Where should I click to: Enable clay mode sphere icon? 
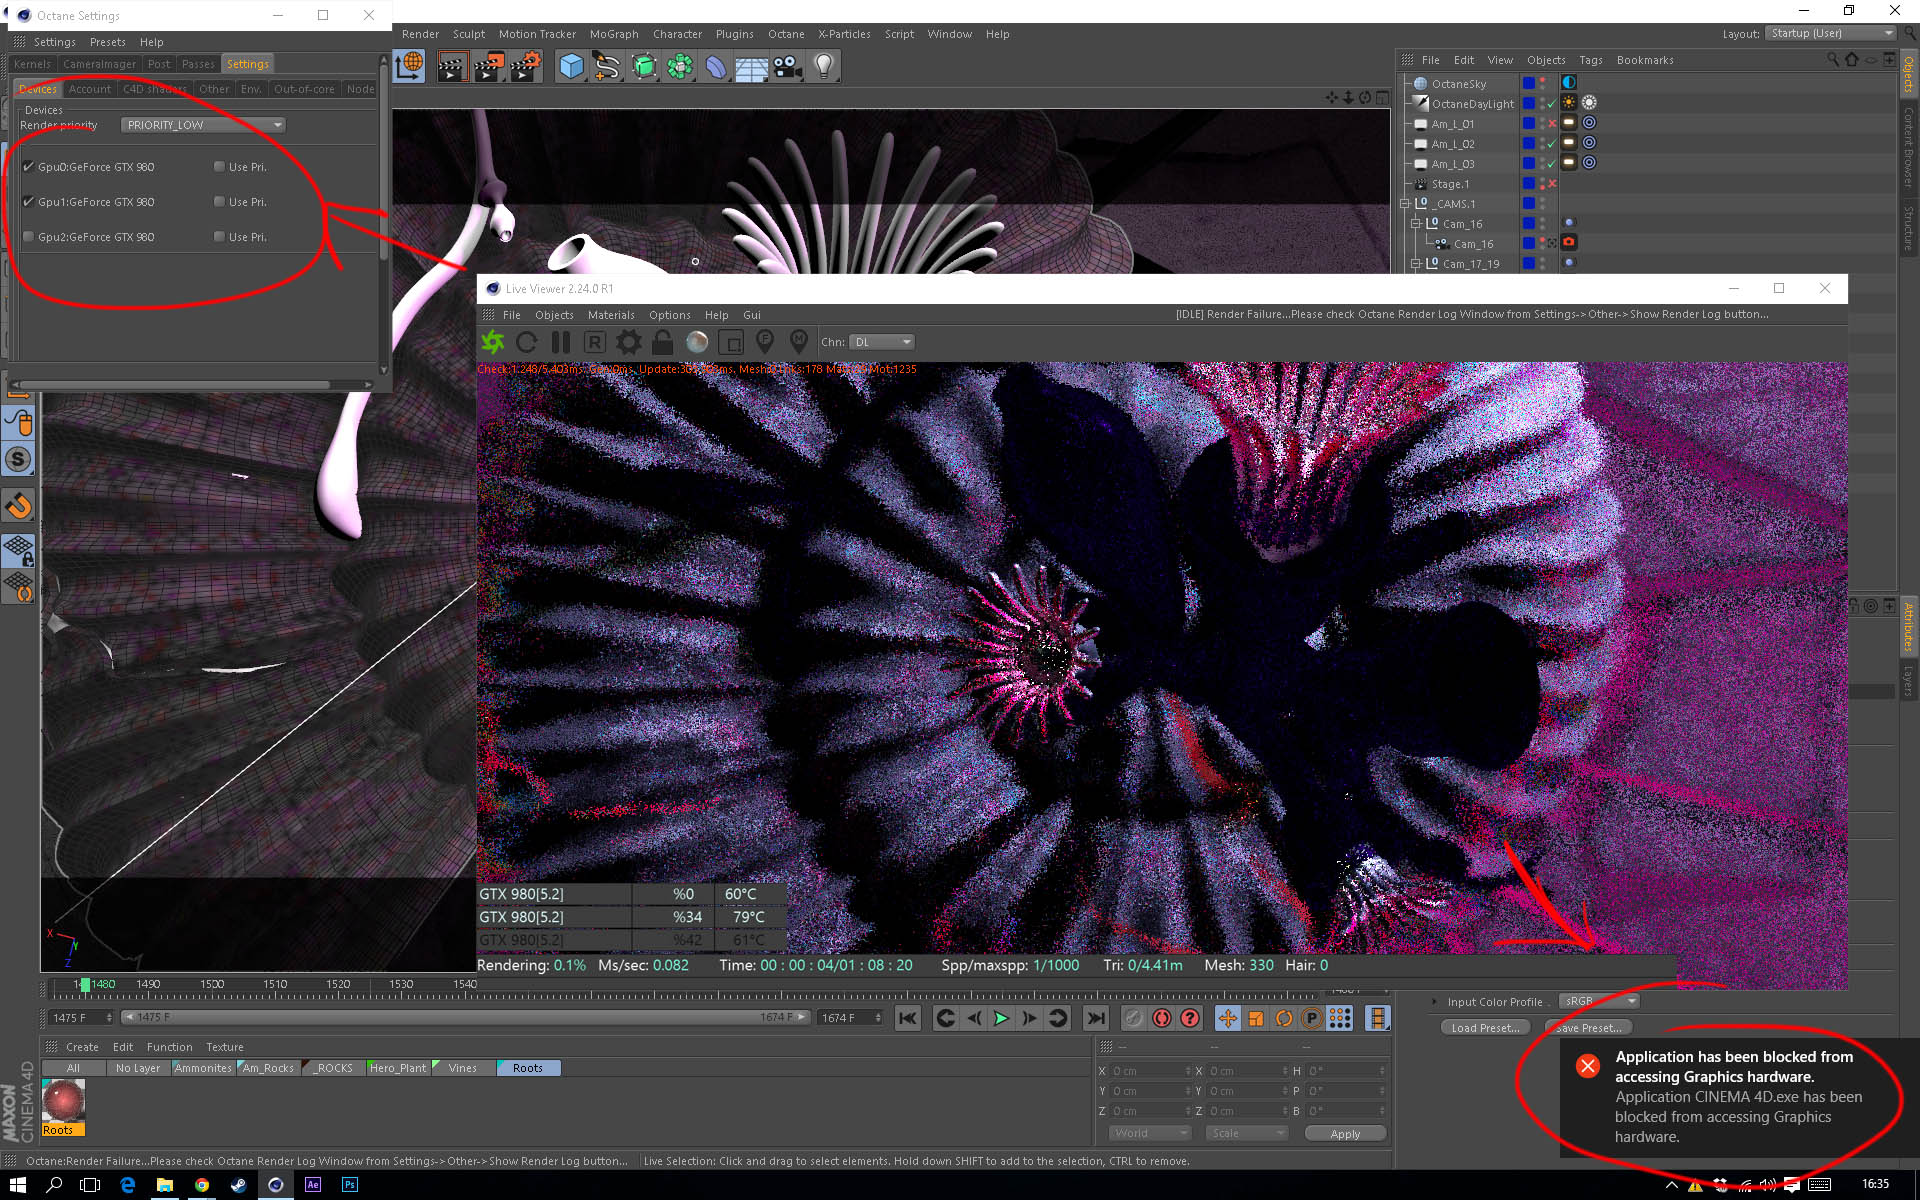click(x=697, y=342)
